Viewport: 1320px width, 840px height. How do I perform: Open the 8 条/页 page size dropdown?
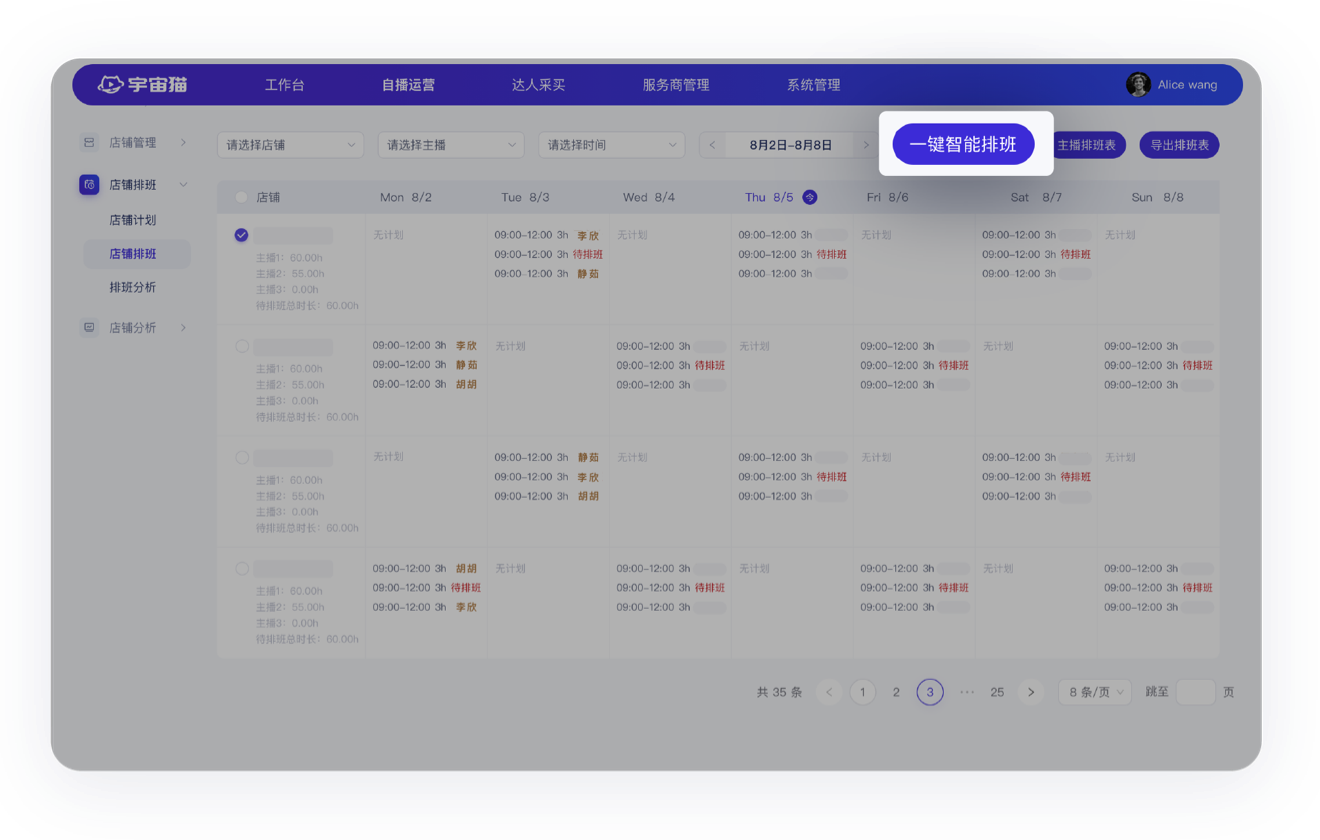(x=1094, y=692)
